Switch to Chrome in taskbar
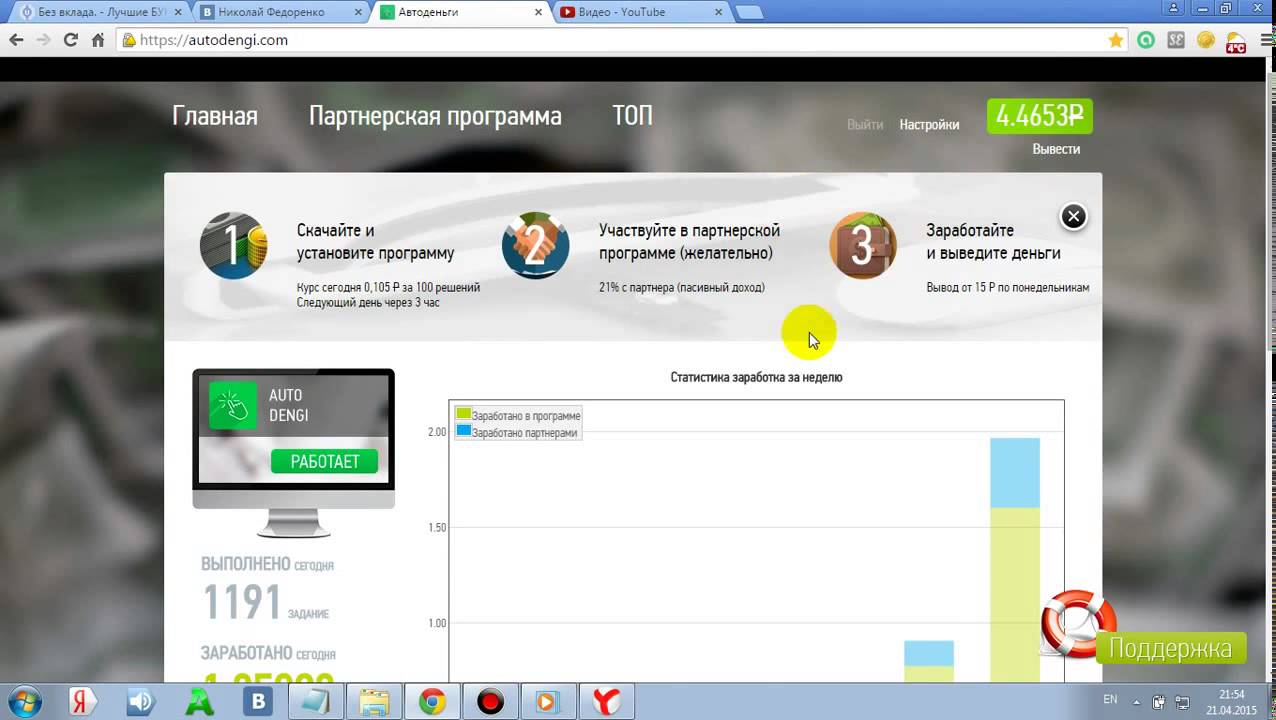Screen dimensions: 1276x720 point(432,702)
